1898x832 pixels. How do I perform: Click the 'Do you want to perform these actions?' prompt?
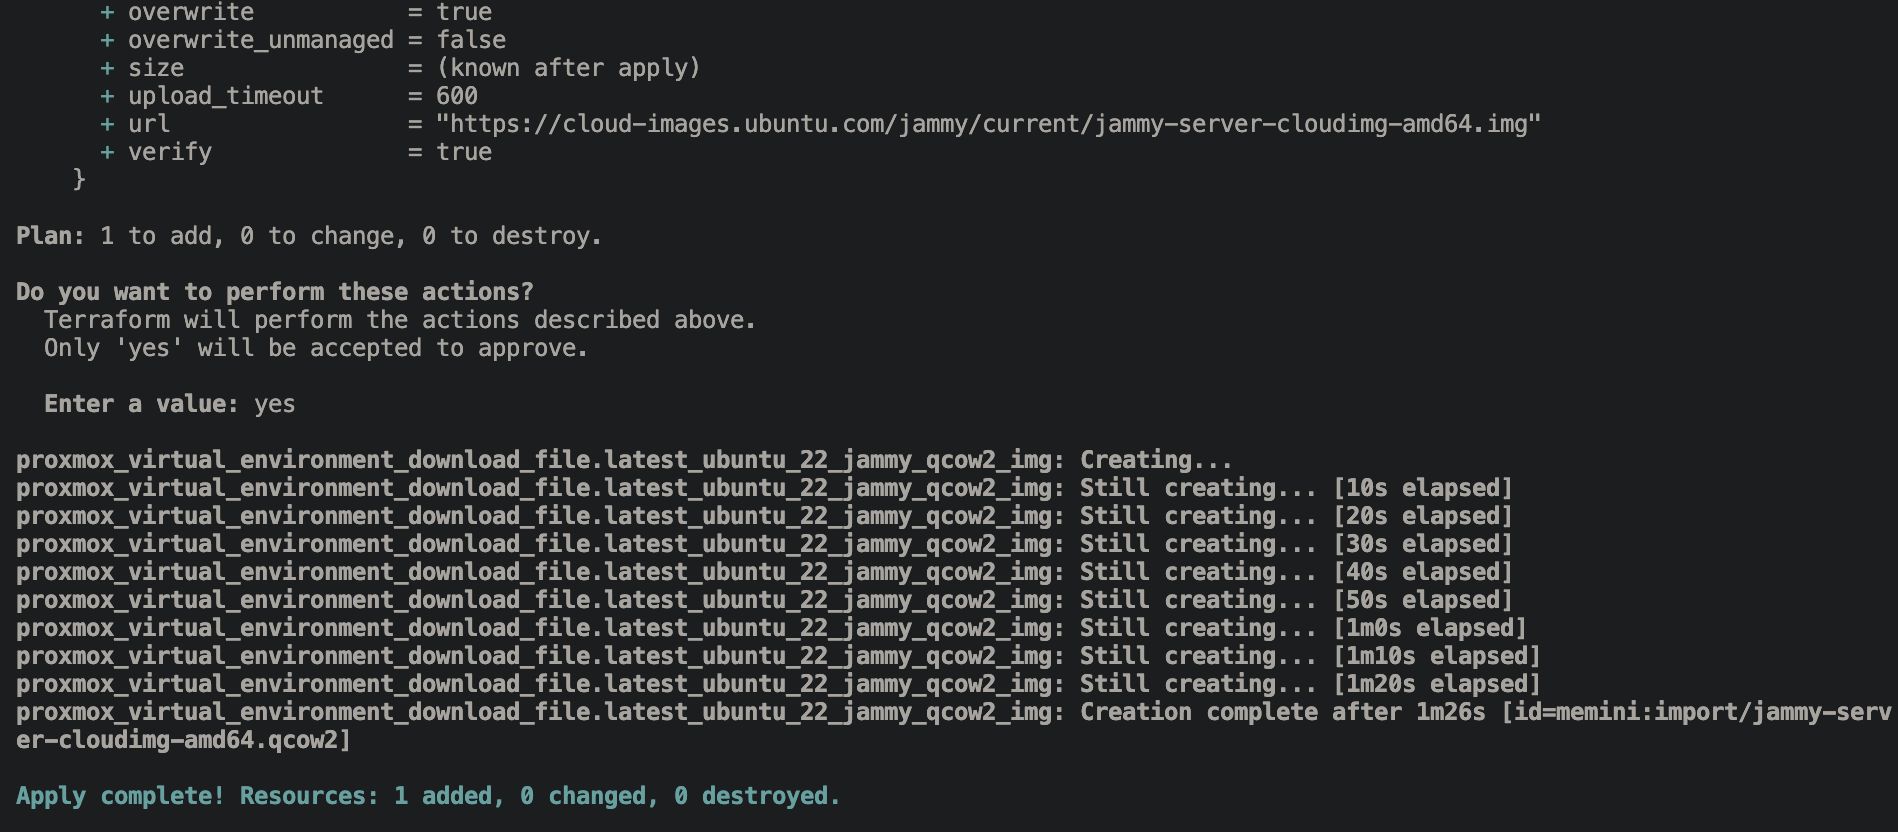[274, 292]
